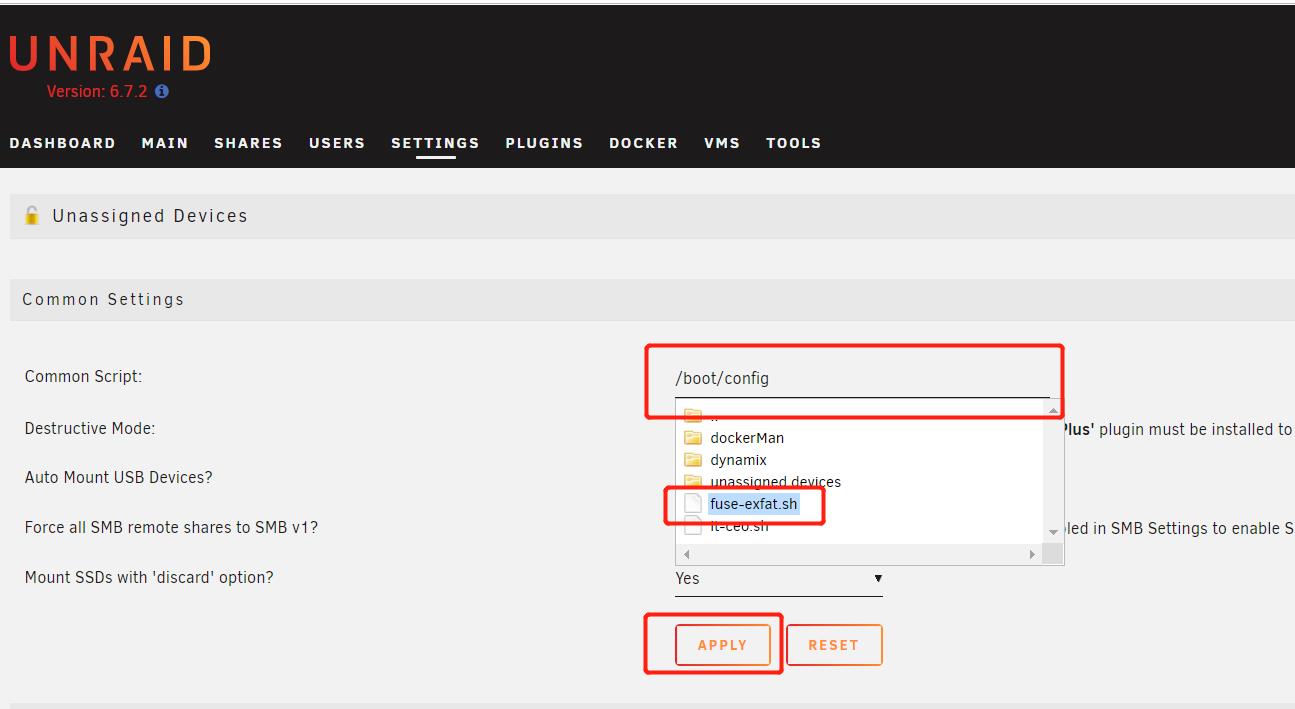Open the MAIN tab
The height and width of the screenshot is (709, 1295).
click(x=164, y=143)
